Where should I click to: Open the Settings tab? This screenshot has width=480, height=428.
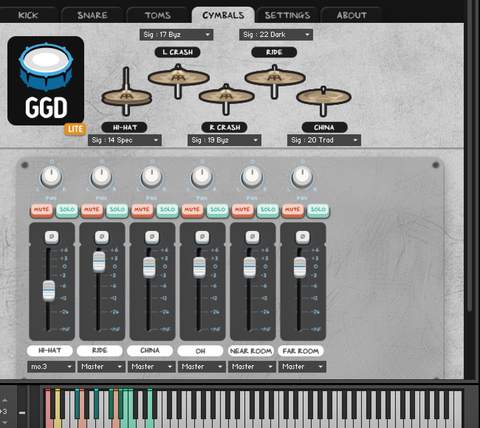287,15
